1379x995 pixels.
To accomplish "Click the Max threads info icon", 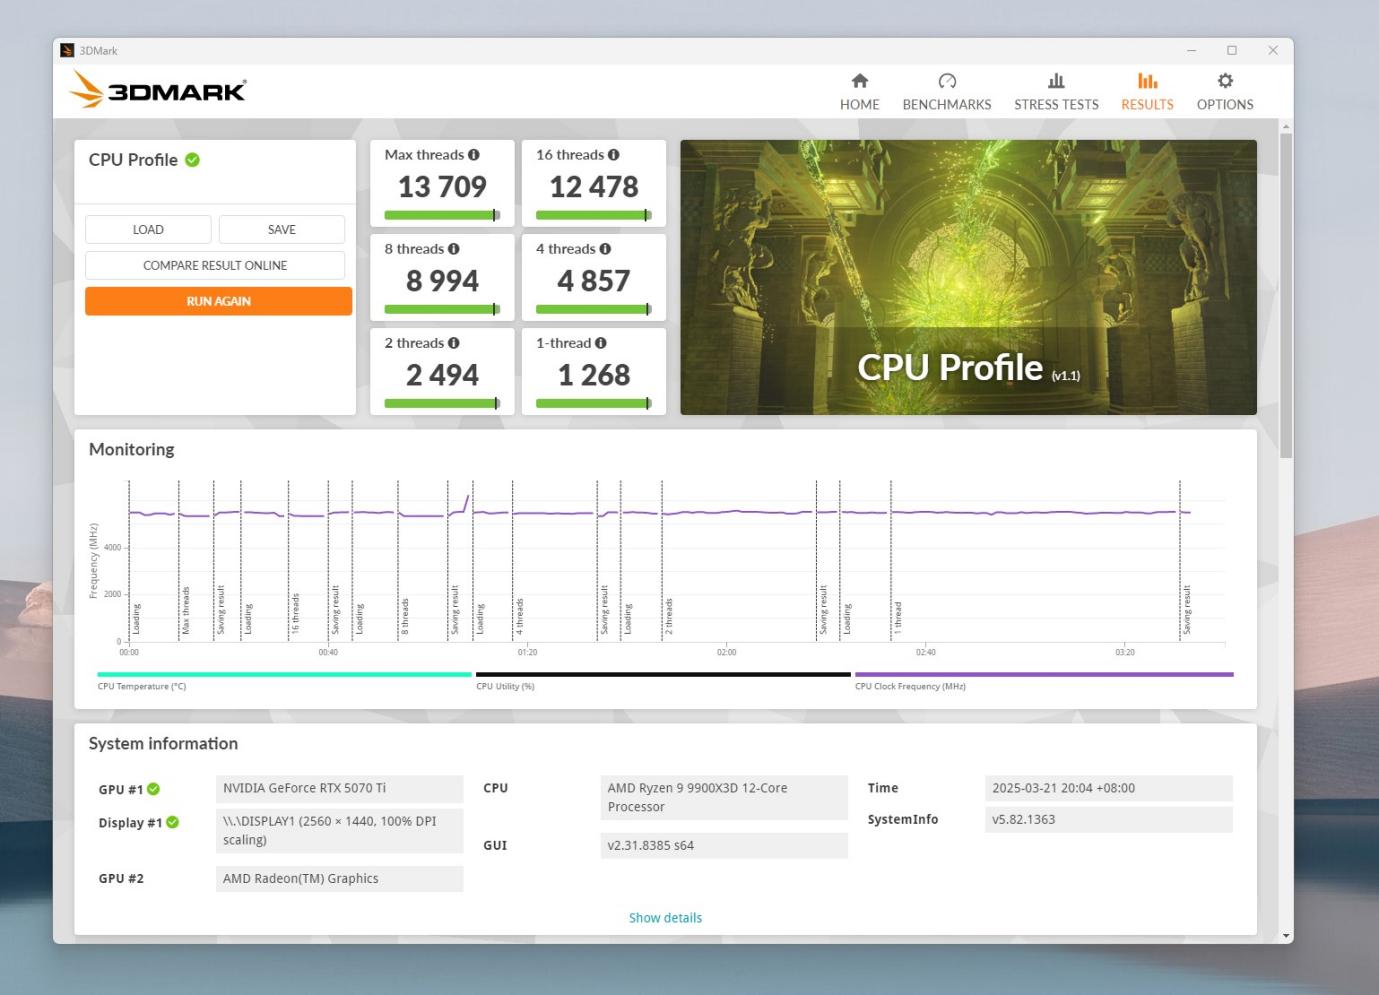I will point(474,155).
